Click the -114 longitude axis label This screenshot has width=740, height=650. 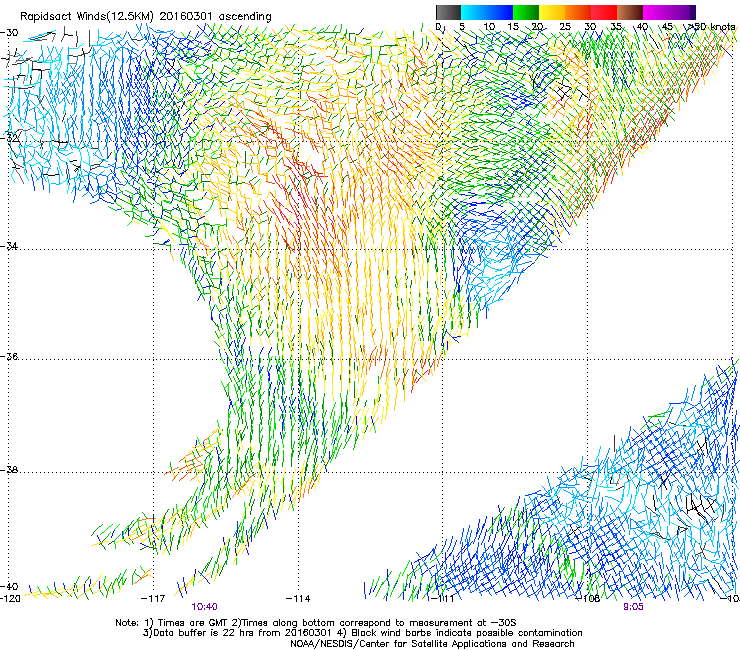[298, 599]
